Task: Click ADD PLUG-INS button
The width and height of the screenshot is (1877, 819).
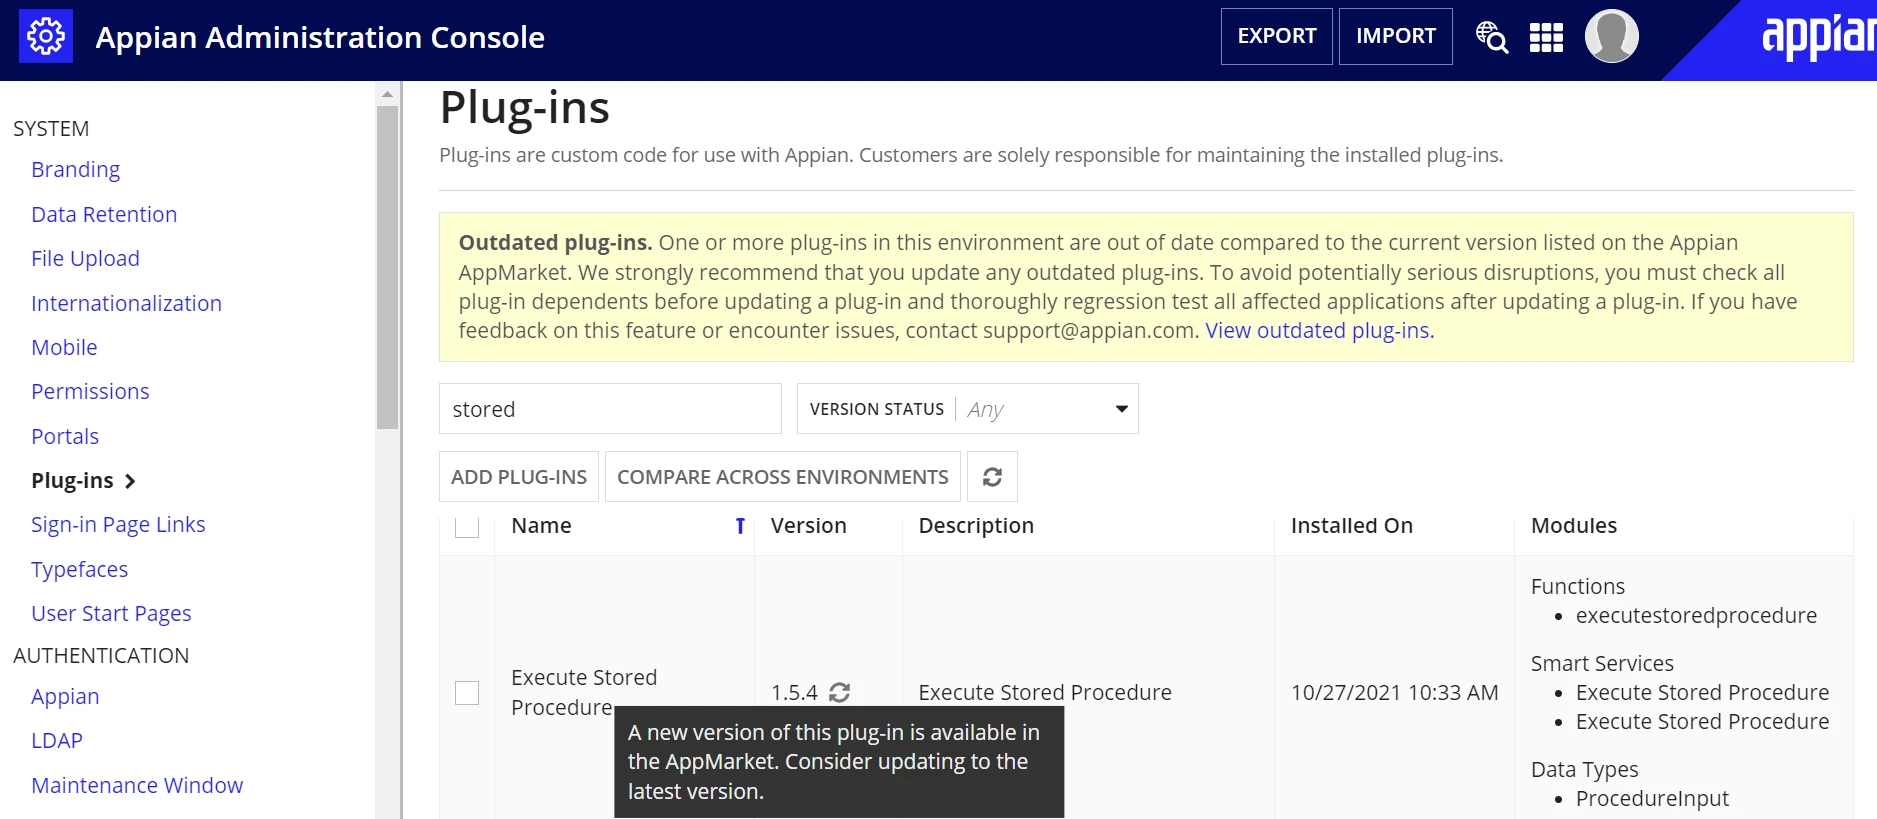Action: coord(519,477)
